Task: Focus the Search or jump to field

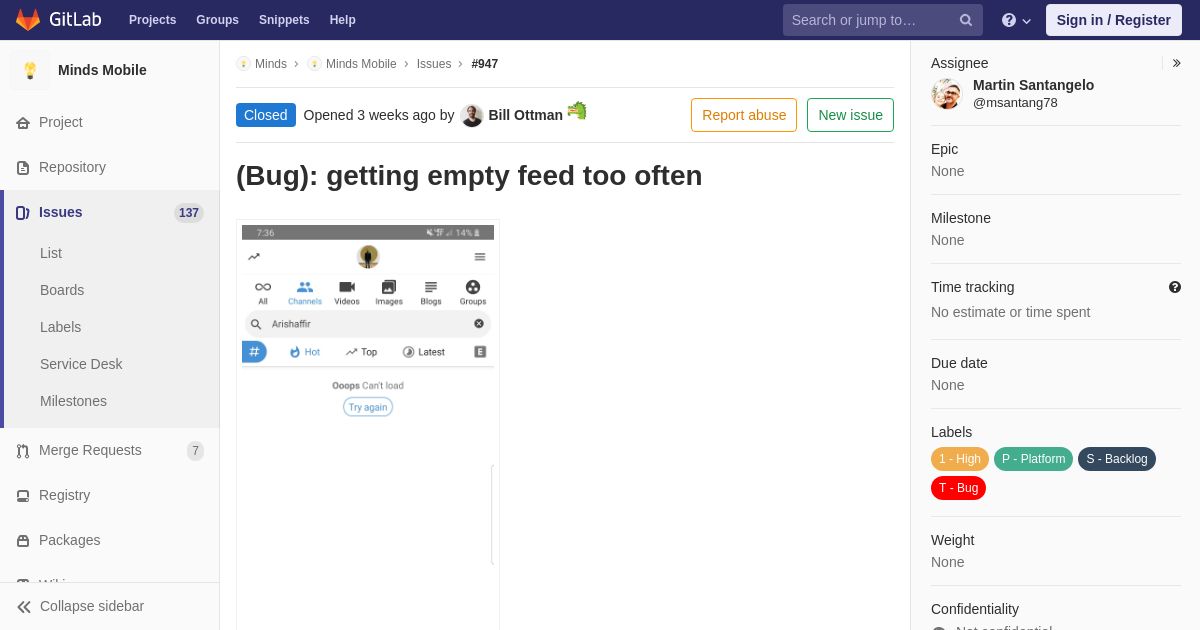Action: pyautogui.click(x=882, y=20)
